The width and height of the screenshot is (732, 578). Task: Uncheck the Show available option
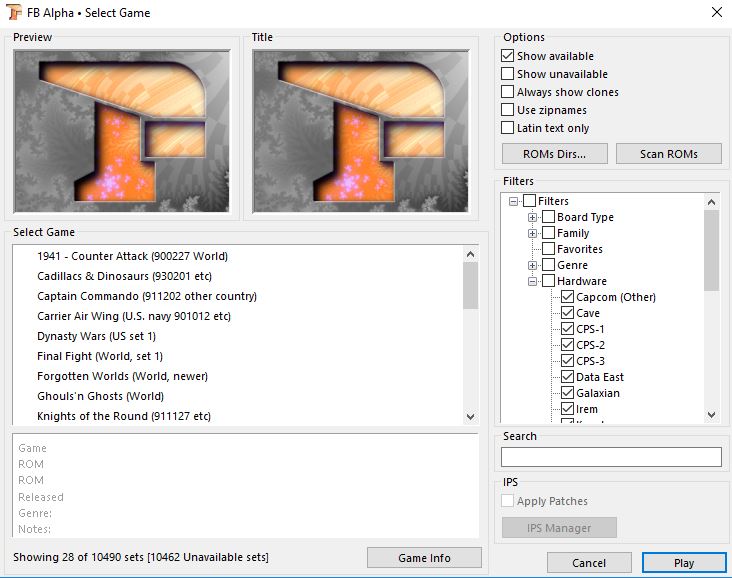coord(507,56)
